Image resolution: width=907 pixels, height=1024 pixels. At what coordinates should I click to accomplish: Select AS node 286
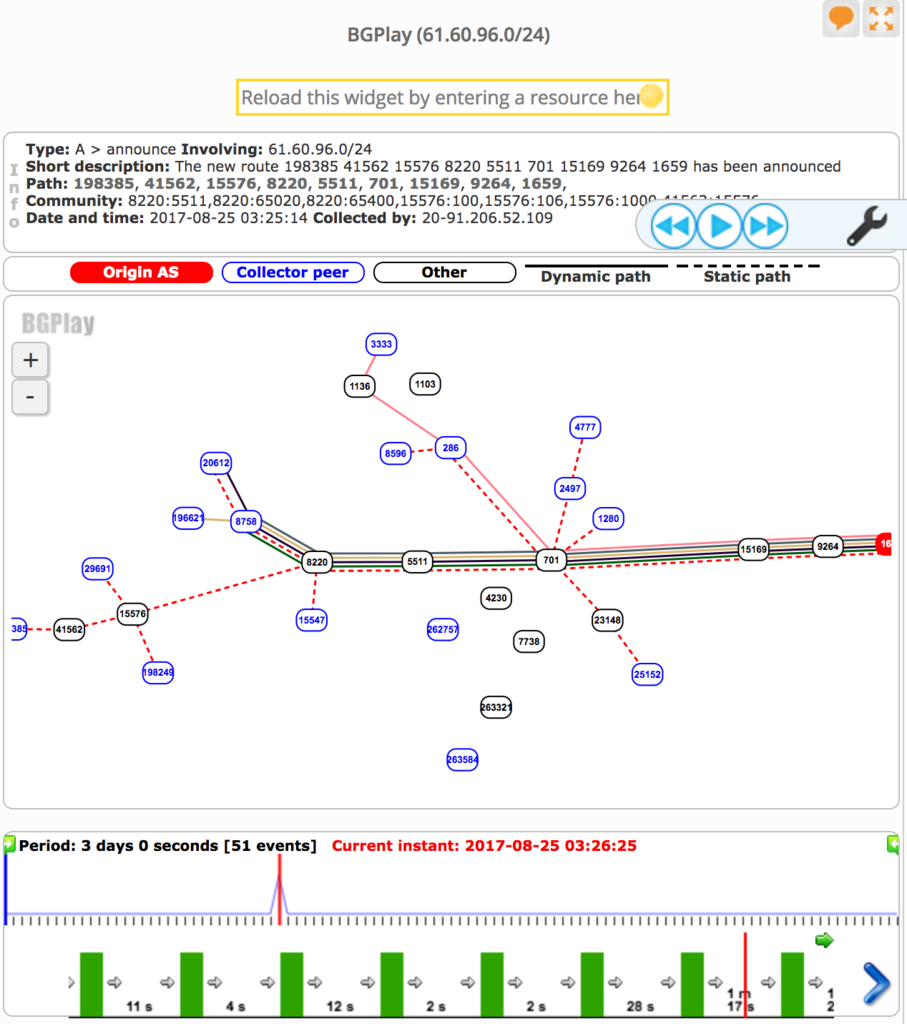[451, 447]
